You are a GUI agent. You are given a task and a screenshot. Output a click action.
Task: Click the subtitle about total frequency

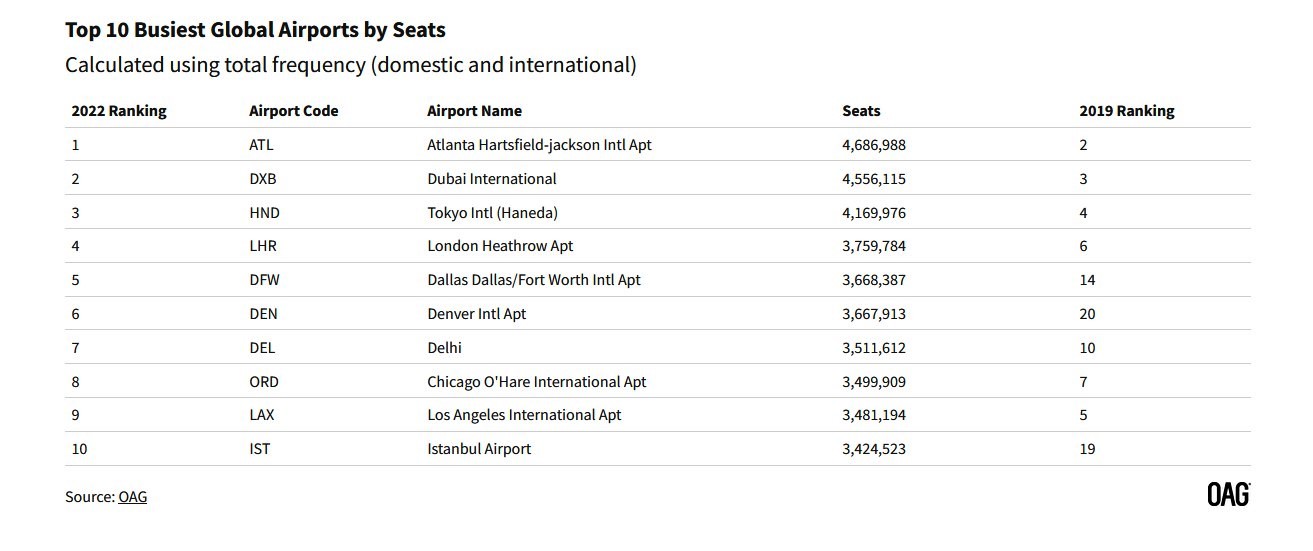coord(351,66)
